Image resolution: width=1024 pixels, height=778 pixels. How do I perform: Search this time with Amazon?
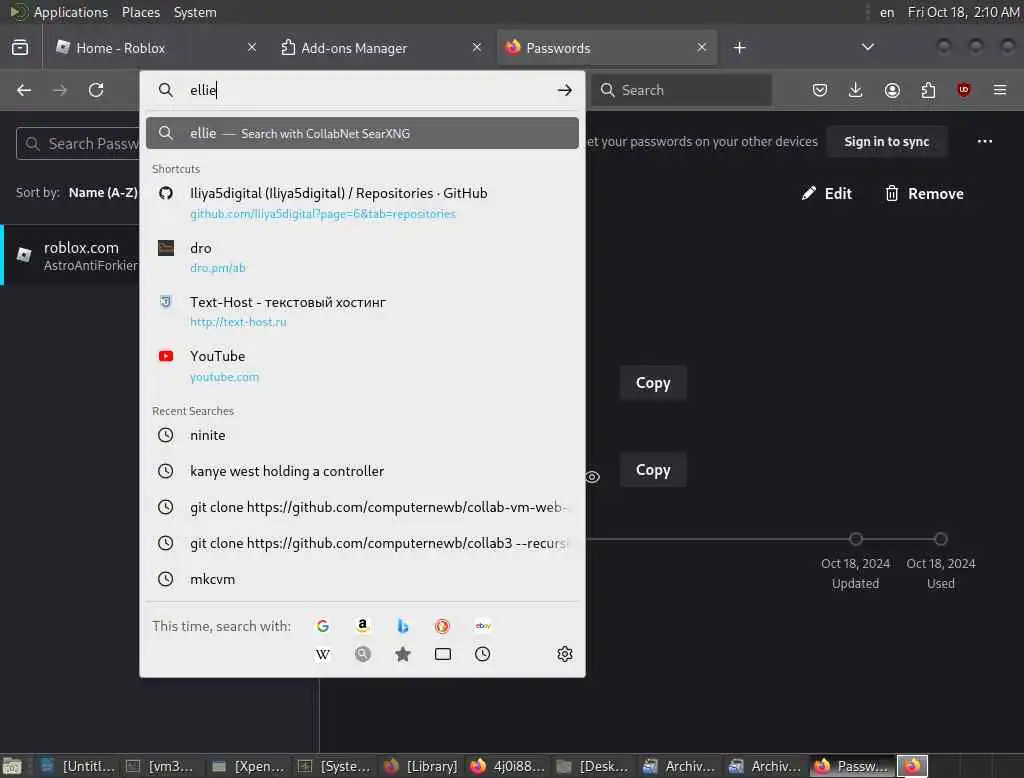click(x=362, y=626)
